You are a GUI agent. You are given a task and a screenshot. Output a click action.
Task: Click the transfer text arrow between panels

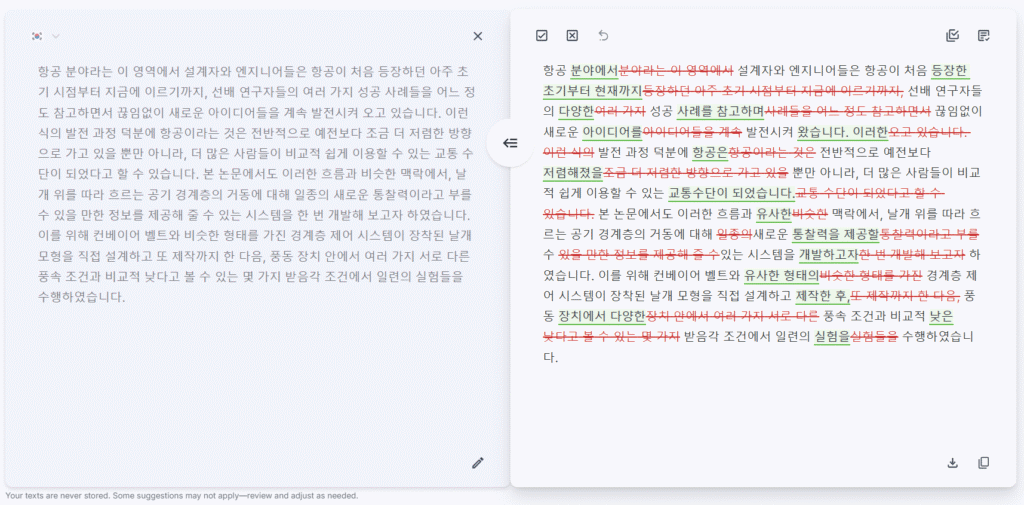coord(510,143)
